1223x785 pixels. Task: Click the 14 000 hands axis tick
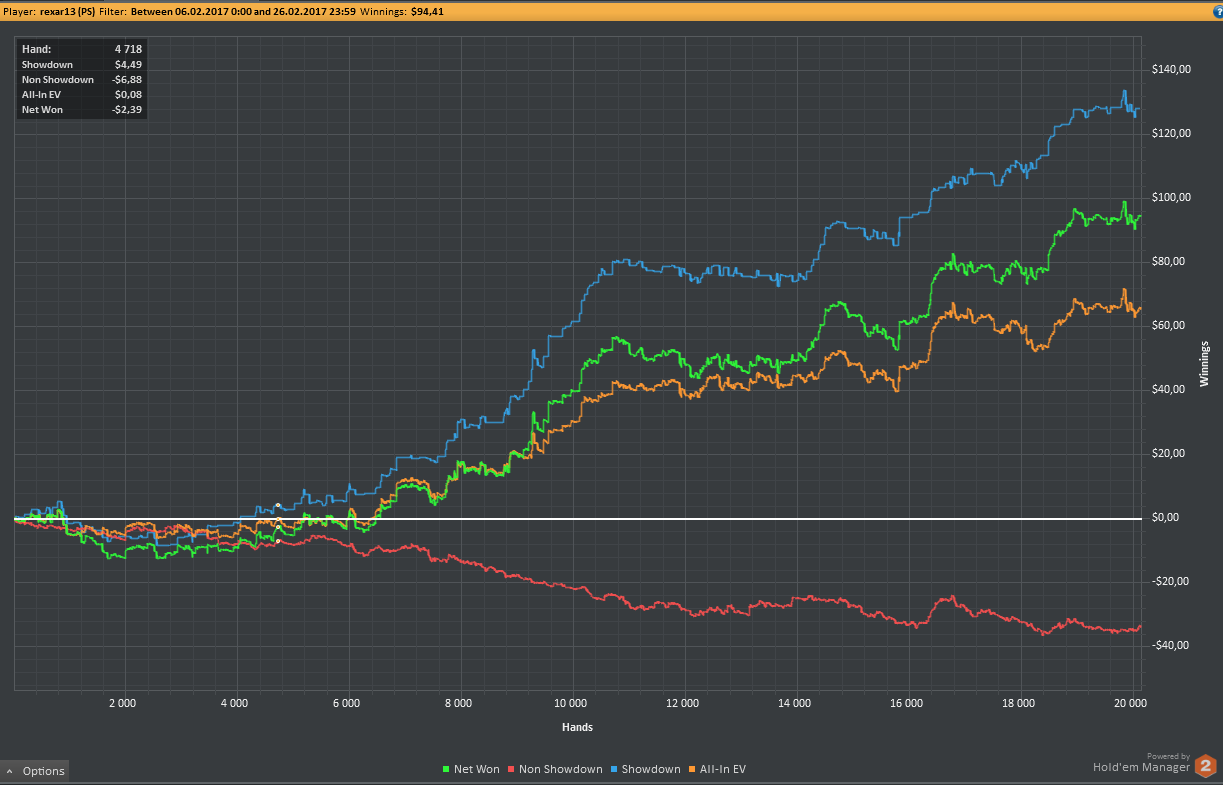[x=794, y=704]
